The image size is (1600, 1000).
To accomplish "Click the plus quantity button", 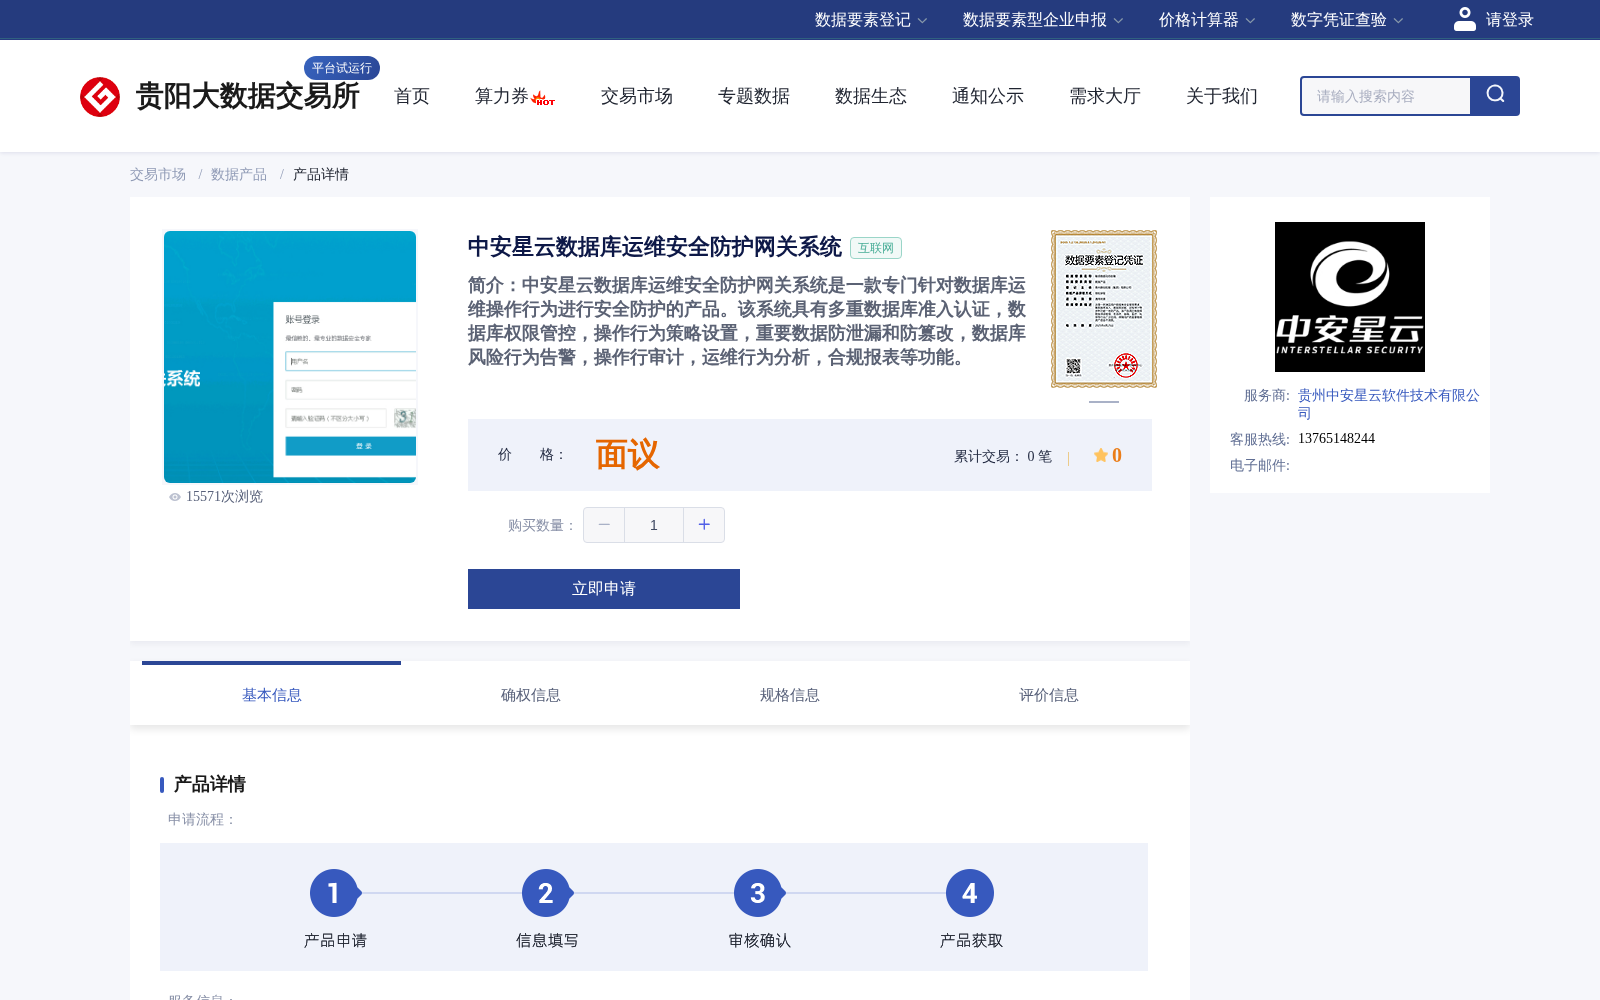I will point(704,525).
